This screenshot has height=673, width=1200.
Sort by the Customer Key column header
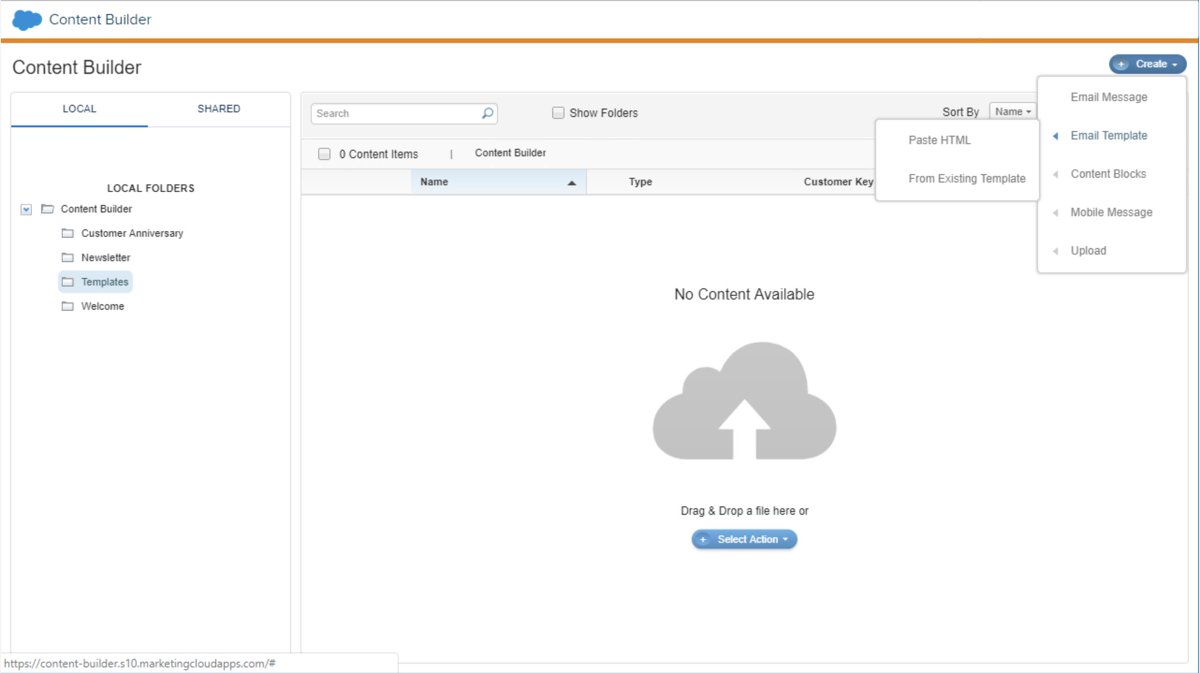pyautogui.click(x=838, y=182)
